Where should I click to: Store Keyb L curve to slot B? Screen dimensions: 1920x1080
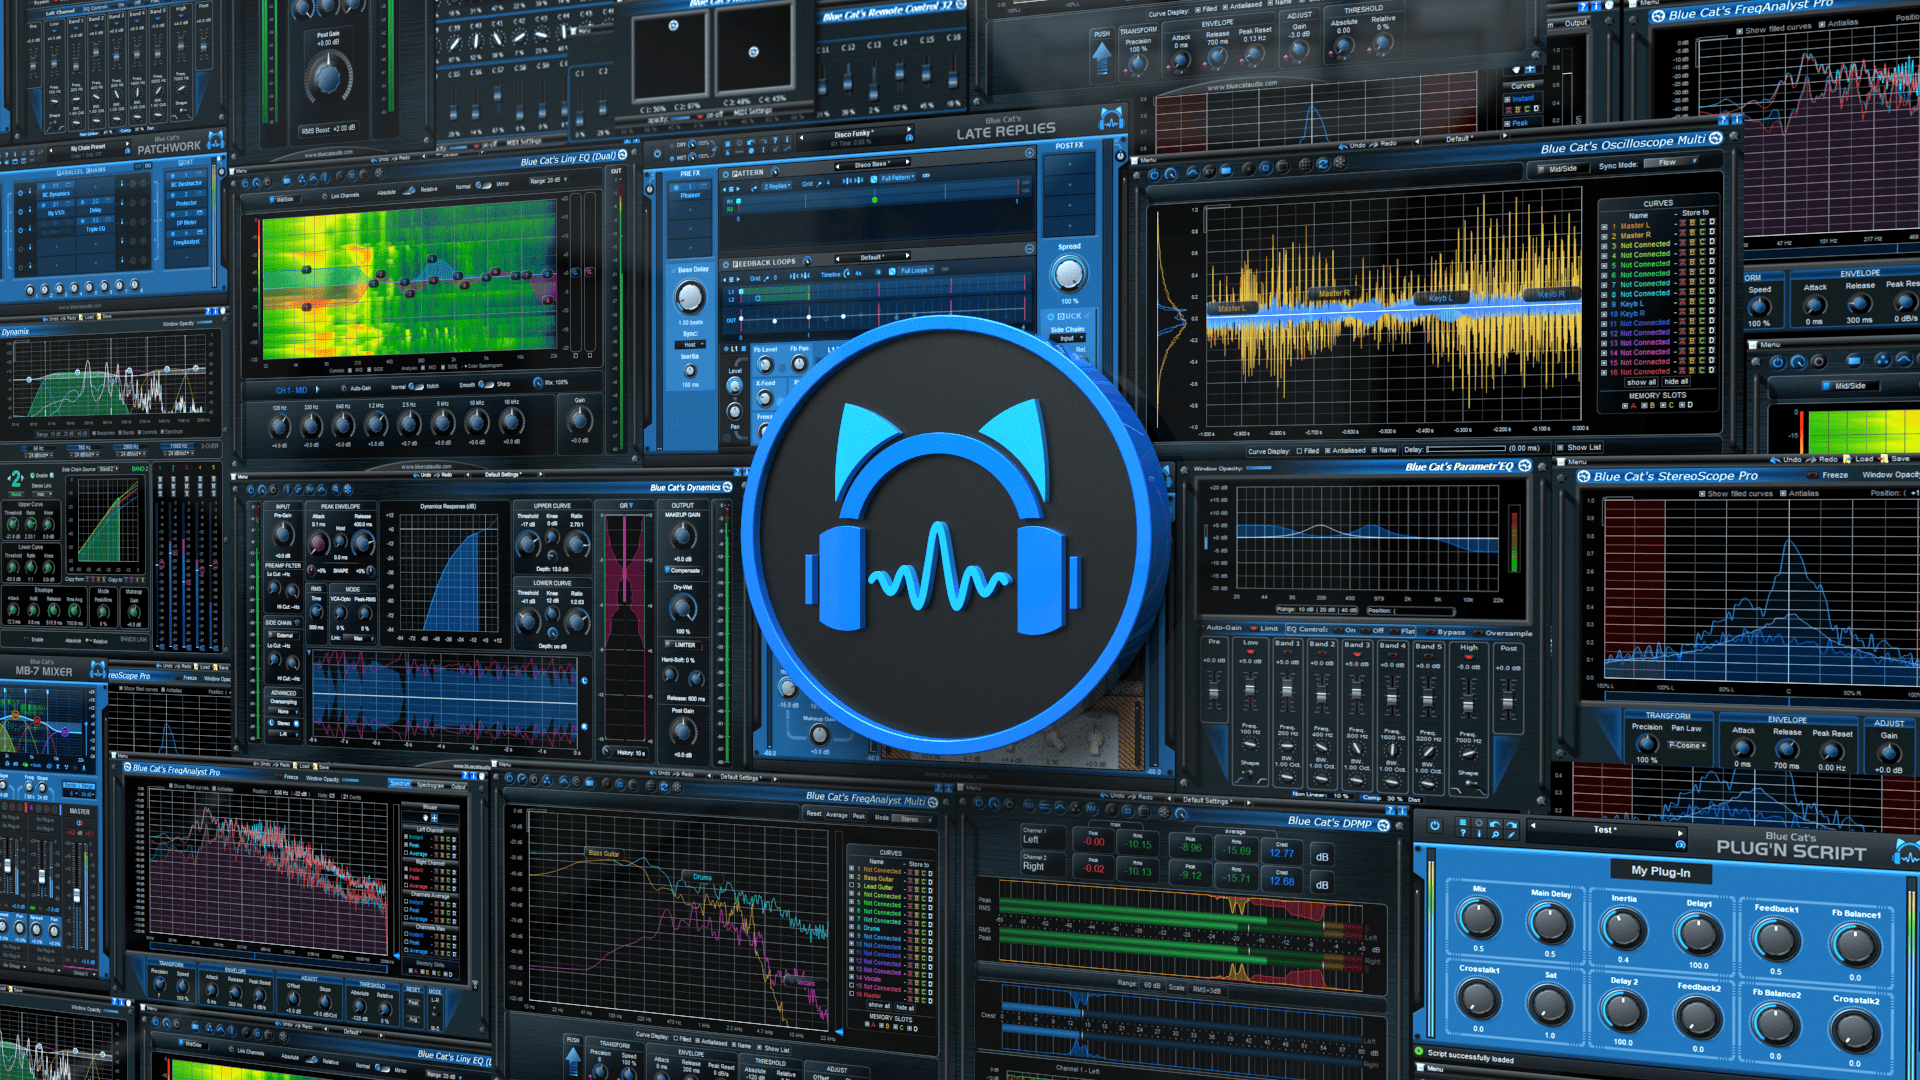click(1692, 301)
